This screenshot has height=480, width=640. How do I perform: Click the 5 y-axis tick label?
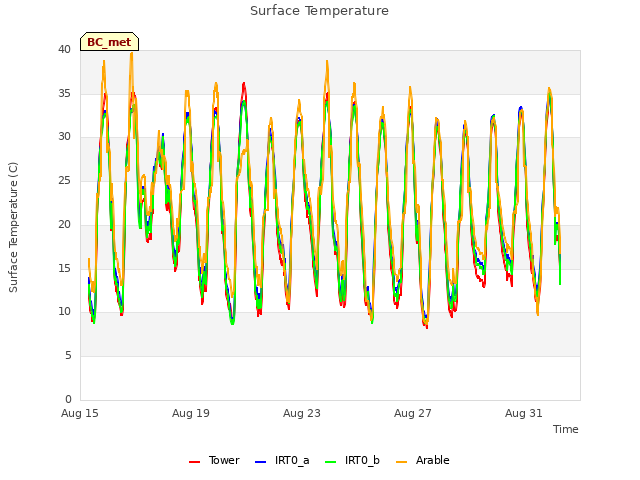[68, 356]
